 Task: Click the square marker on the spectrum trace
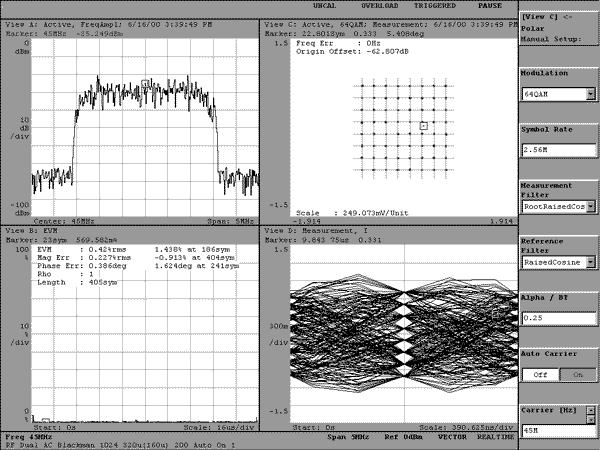pos(145,83)
